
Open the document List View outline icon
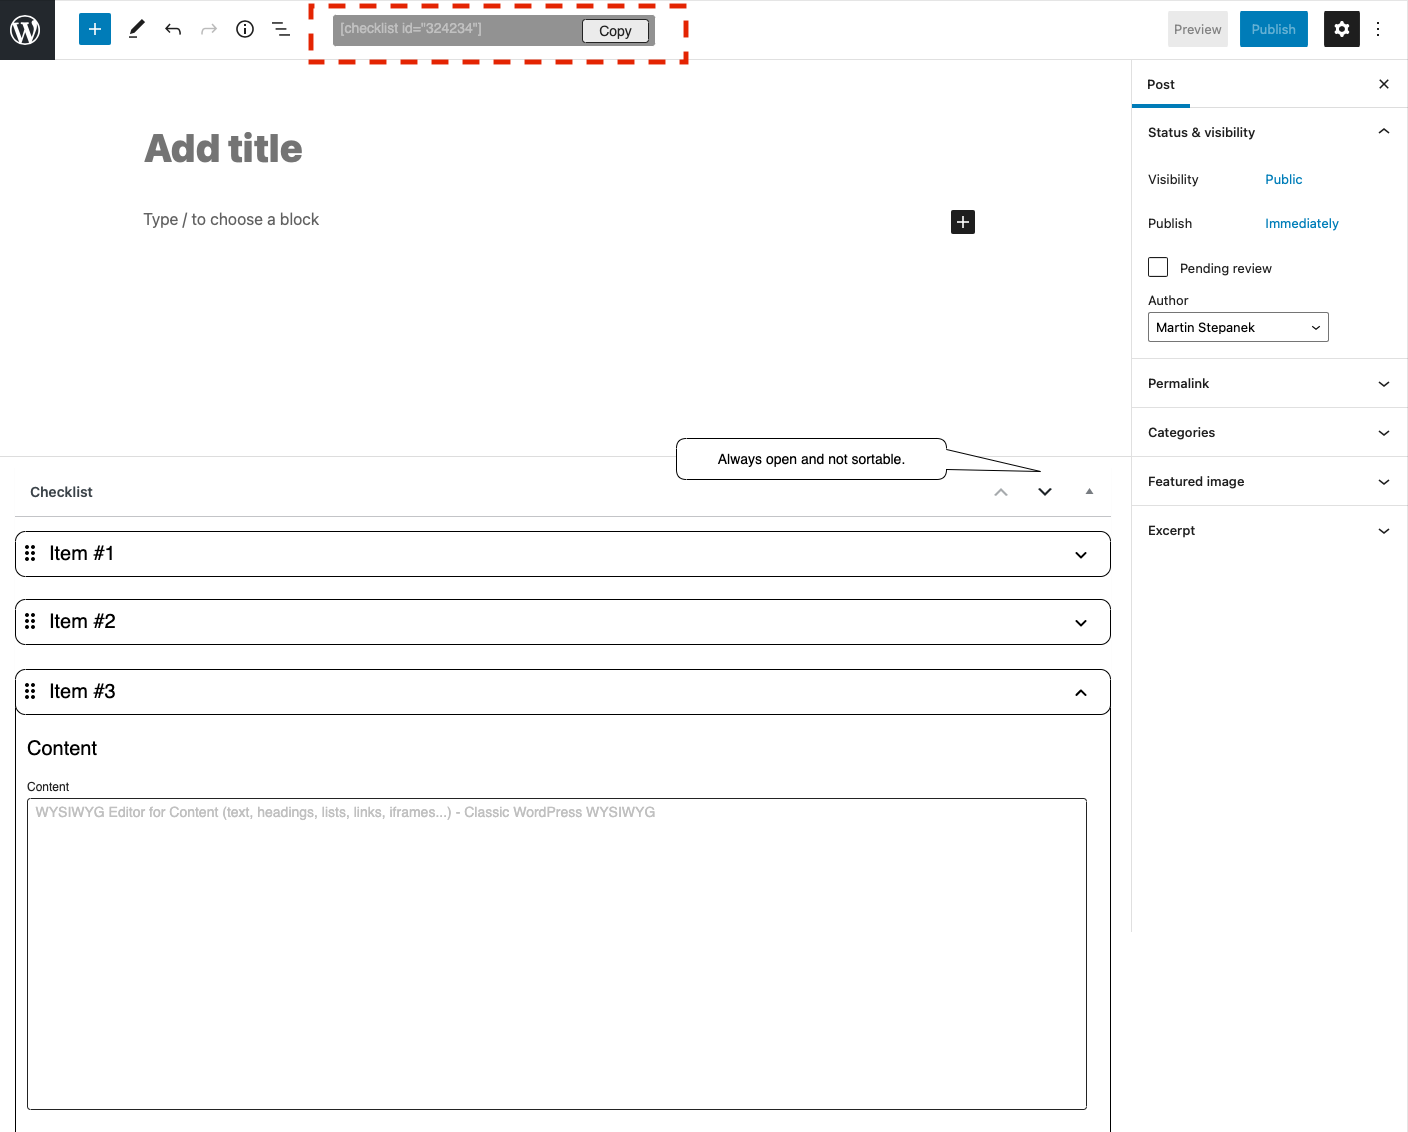[281, 29]
